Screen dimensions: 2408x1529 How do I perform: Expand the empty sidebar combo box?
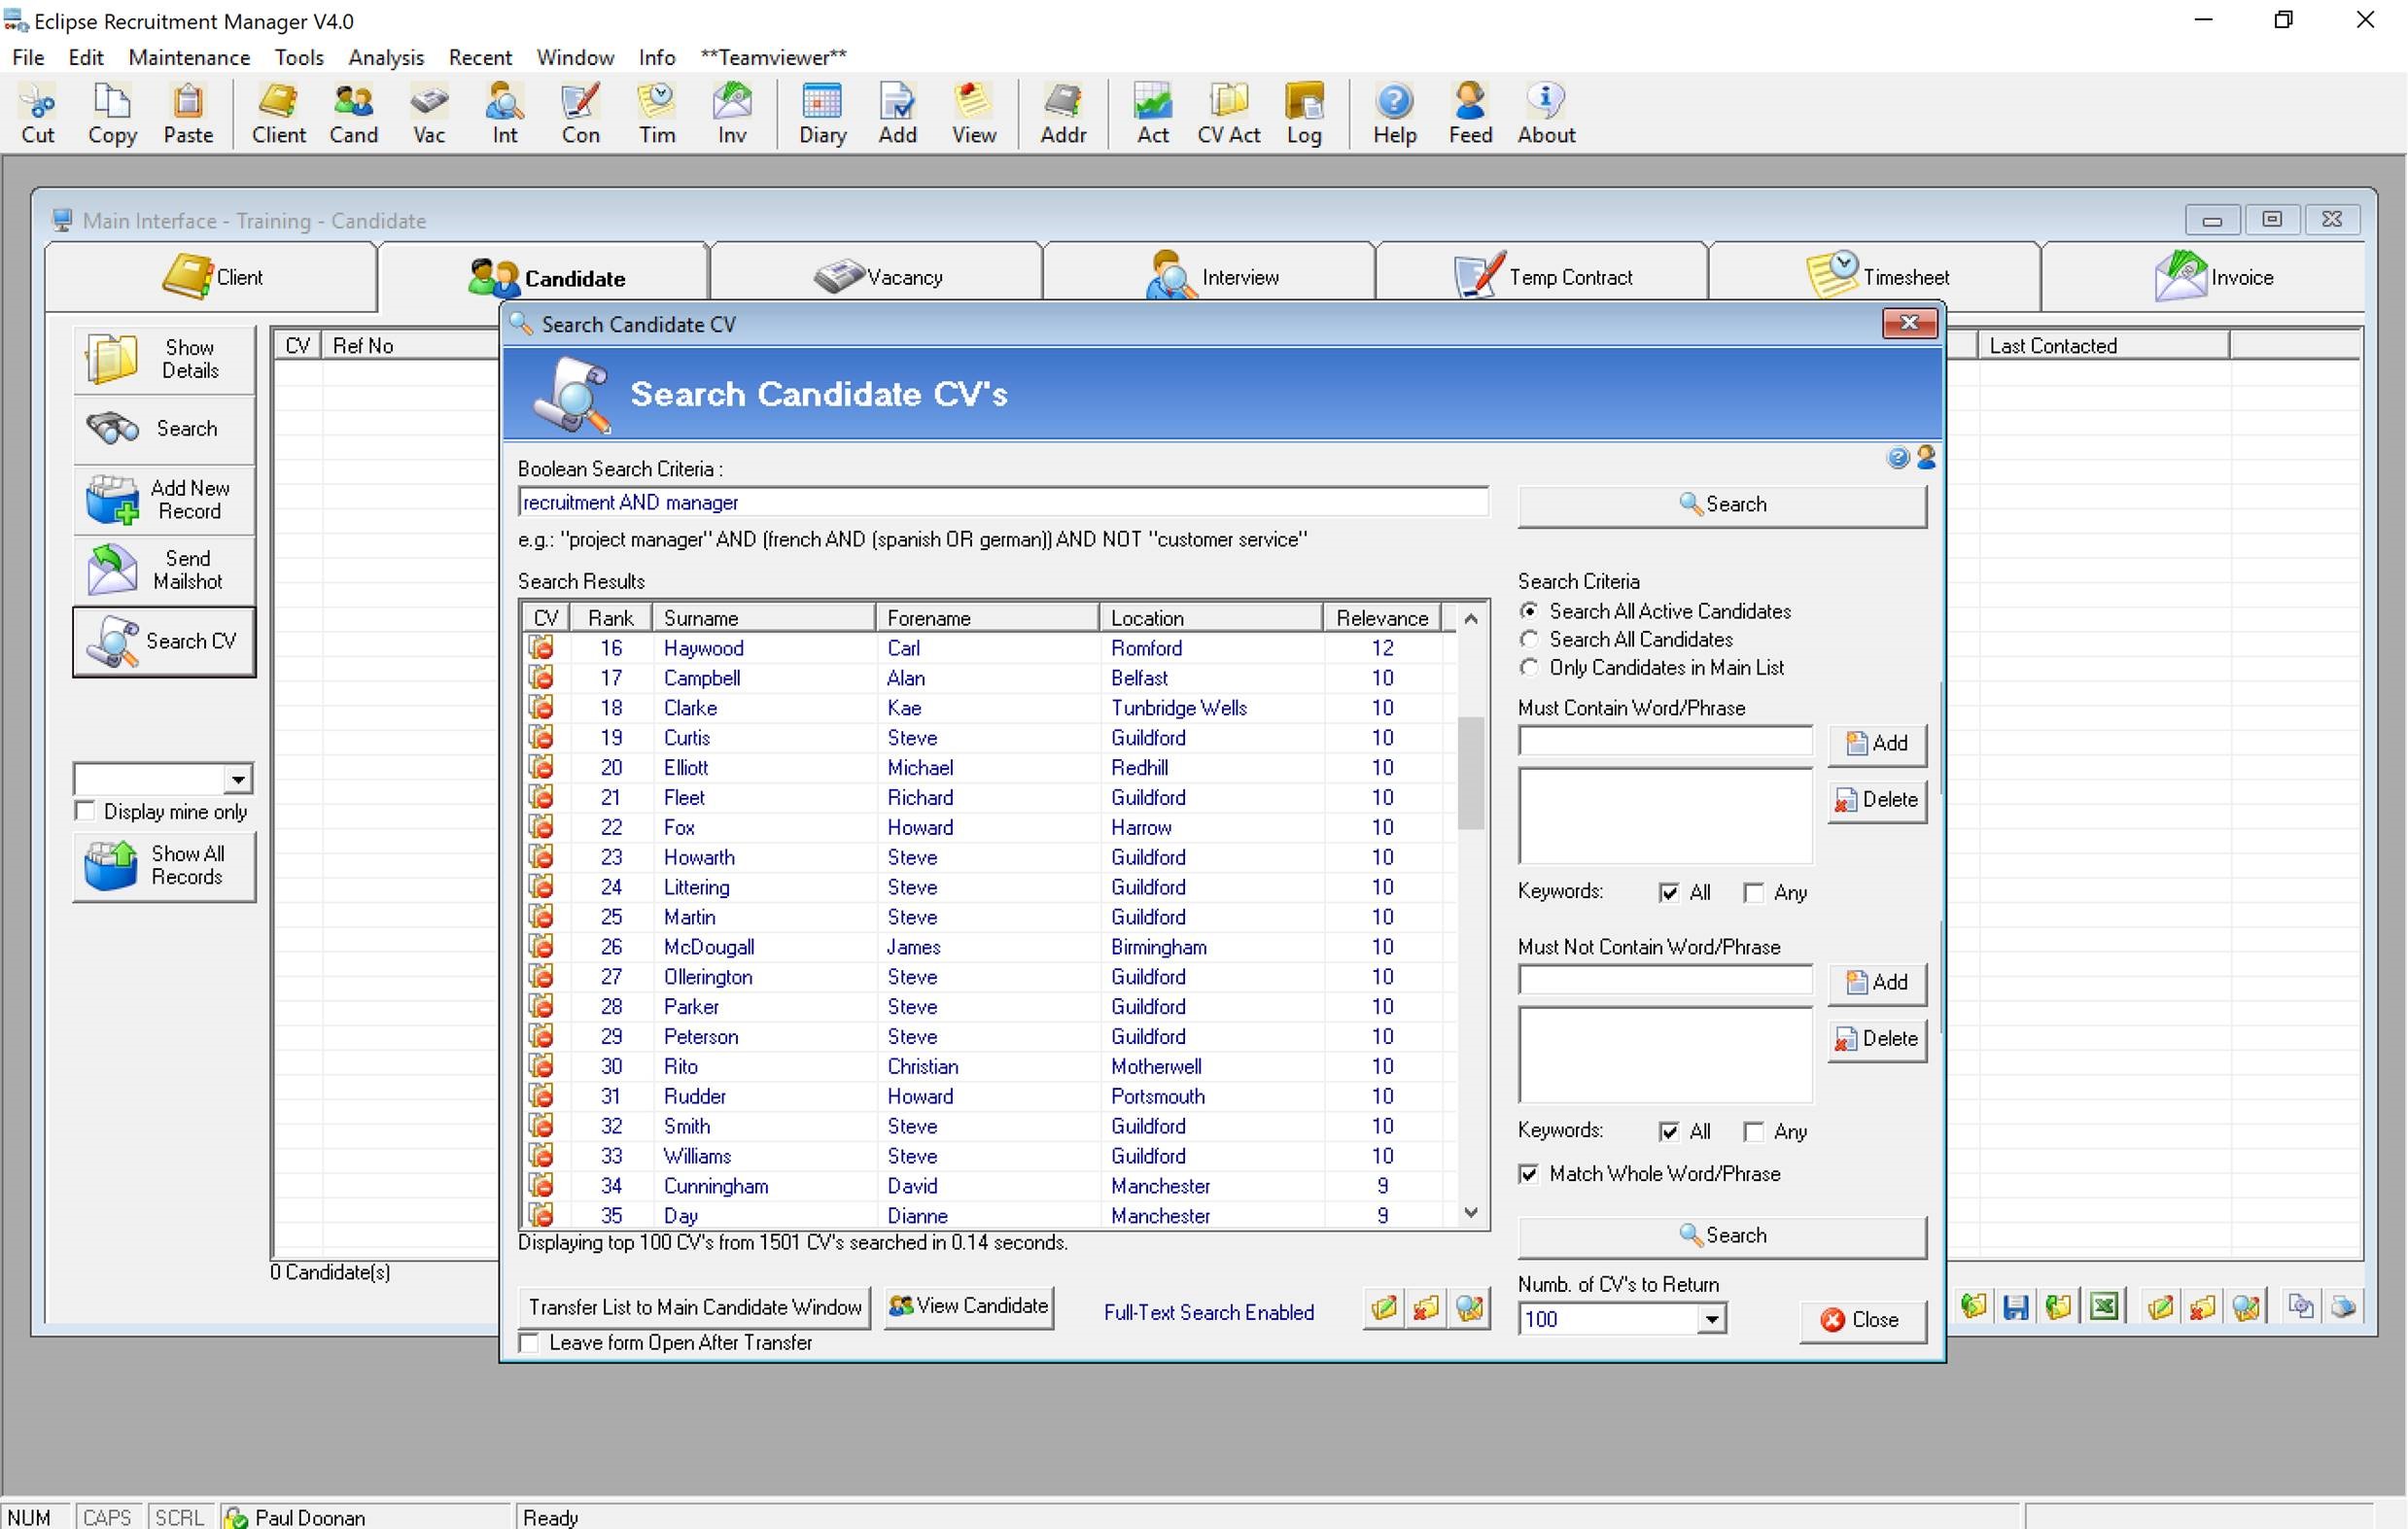click(237, 778)
